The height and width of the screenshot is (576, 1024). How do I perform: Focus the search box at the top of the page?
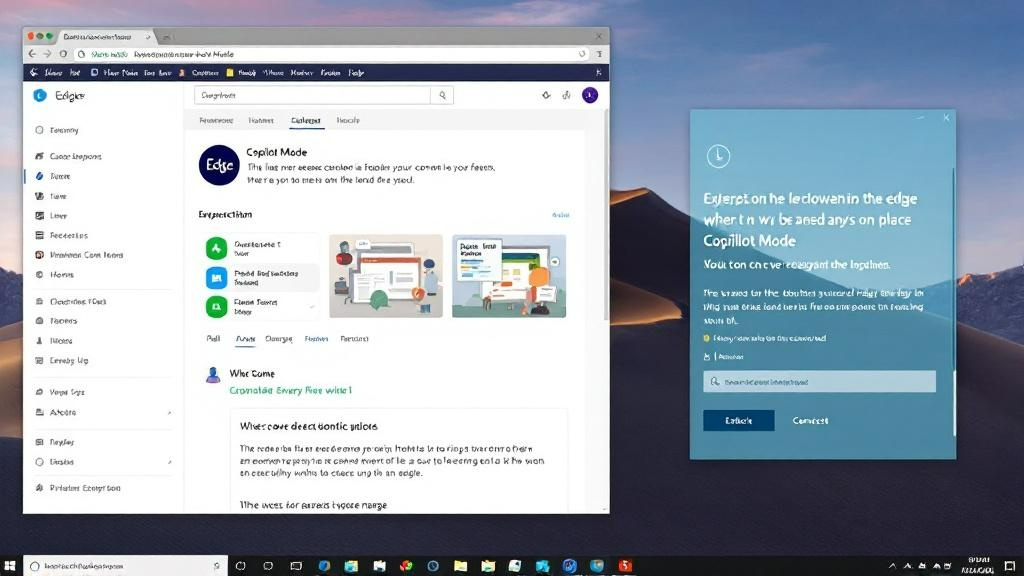tap(312, 95)
